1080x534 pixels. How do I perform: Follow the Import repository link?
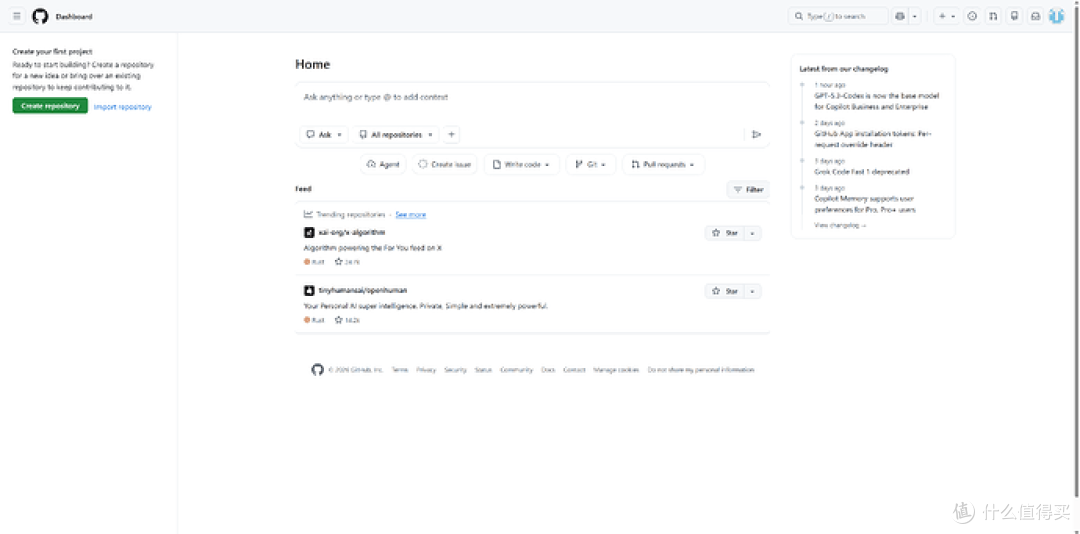click(123, 107)
